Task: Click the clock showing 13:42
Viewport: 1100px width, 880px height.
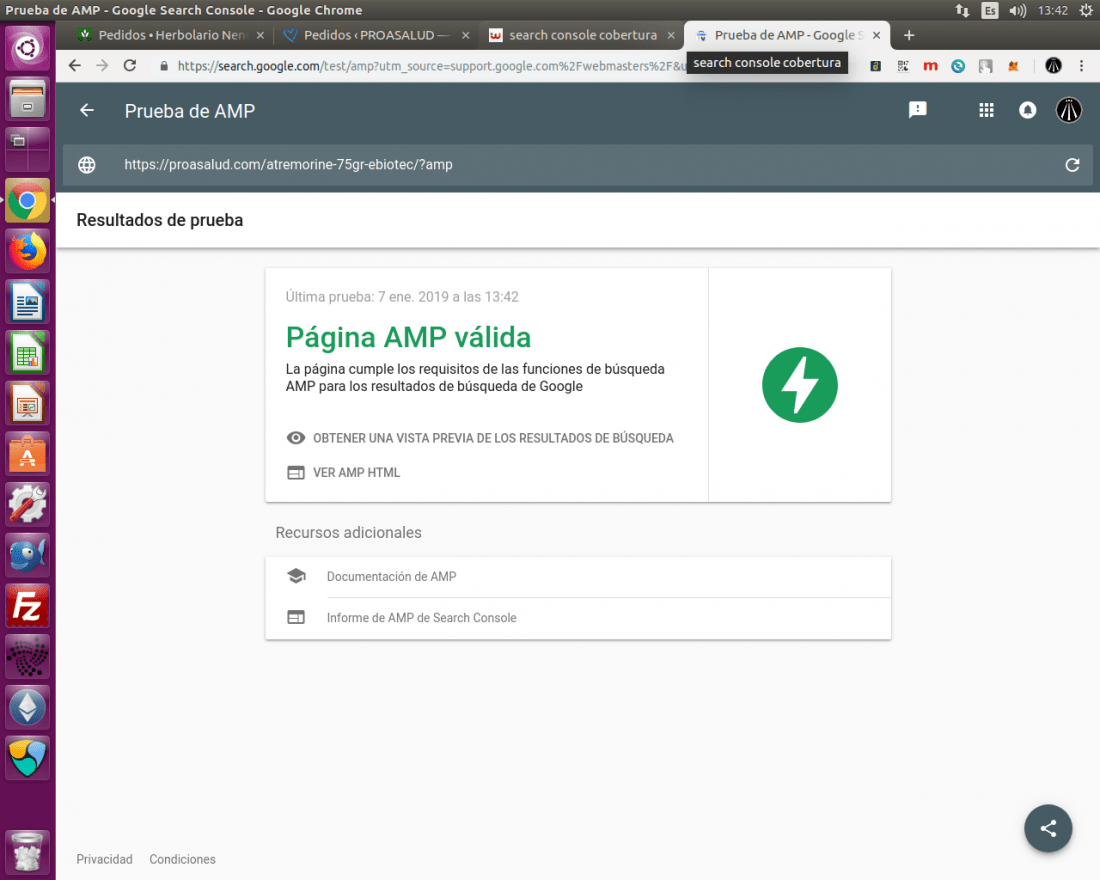Action: (1052, 11)
